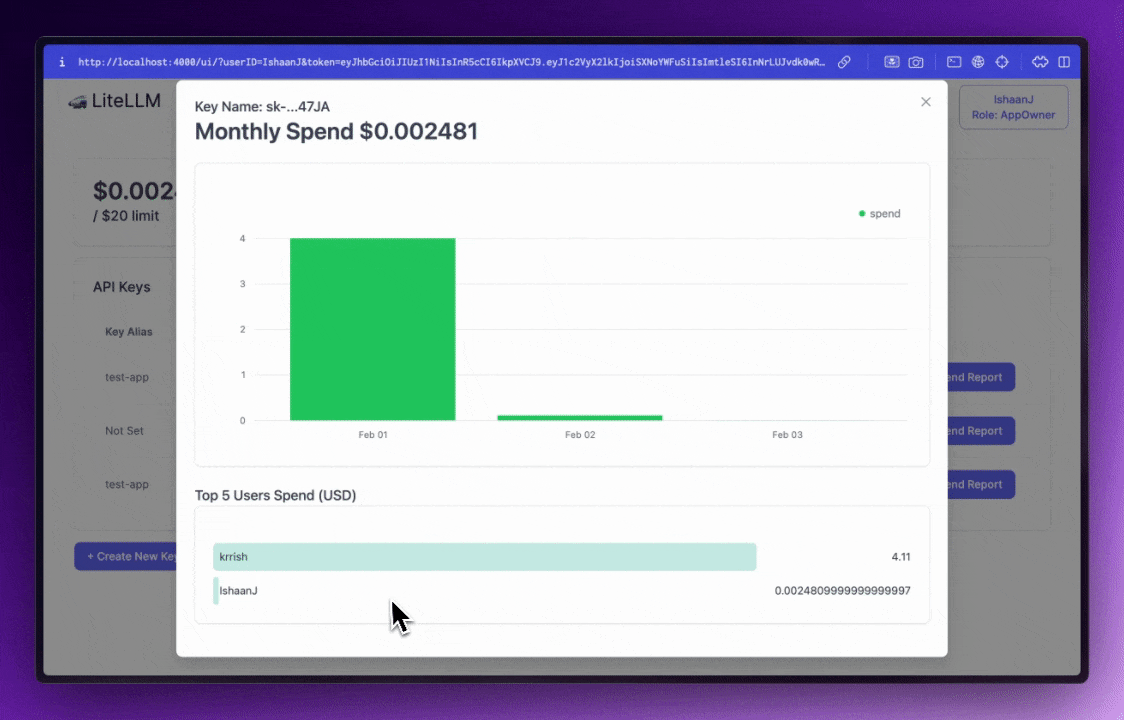Open IshaanJ Role AppOwner user box
The image size is (1124, 720).
[1014, 108]
